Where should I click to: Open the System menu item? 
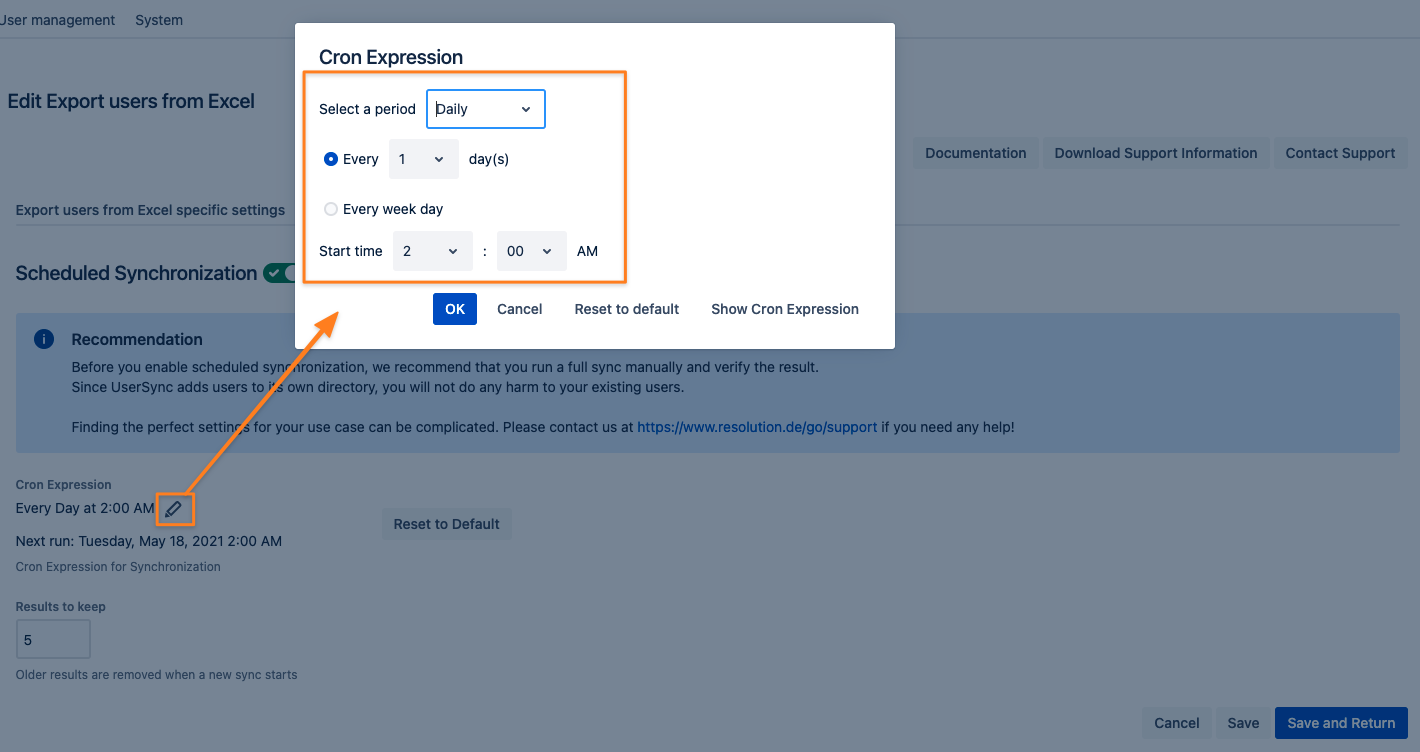tap(159, 20)
